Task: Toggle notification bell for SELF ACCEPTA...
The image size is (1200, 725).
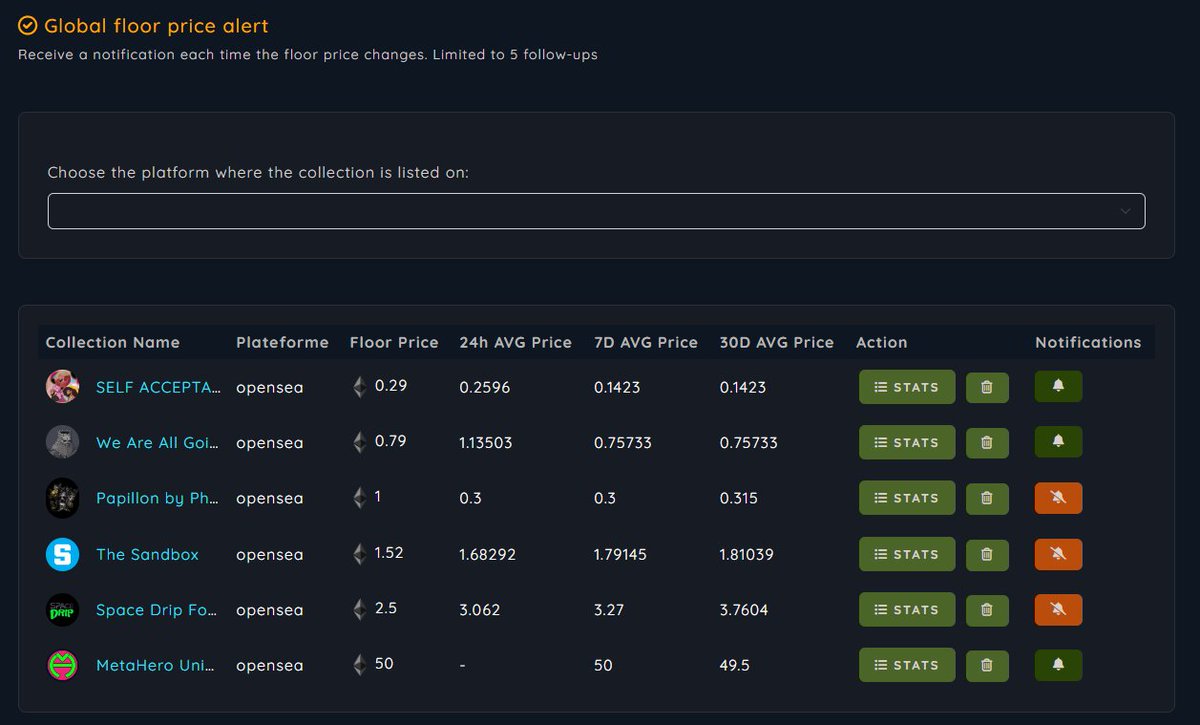Action: pyautogui.click(x=1059, y=386)
